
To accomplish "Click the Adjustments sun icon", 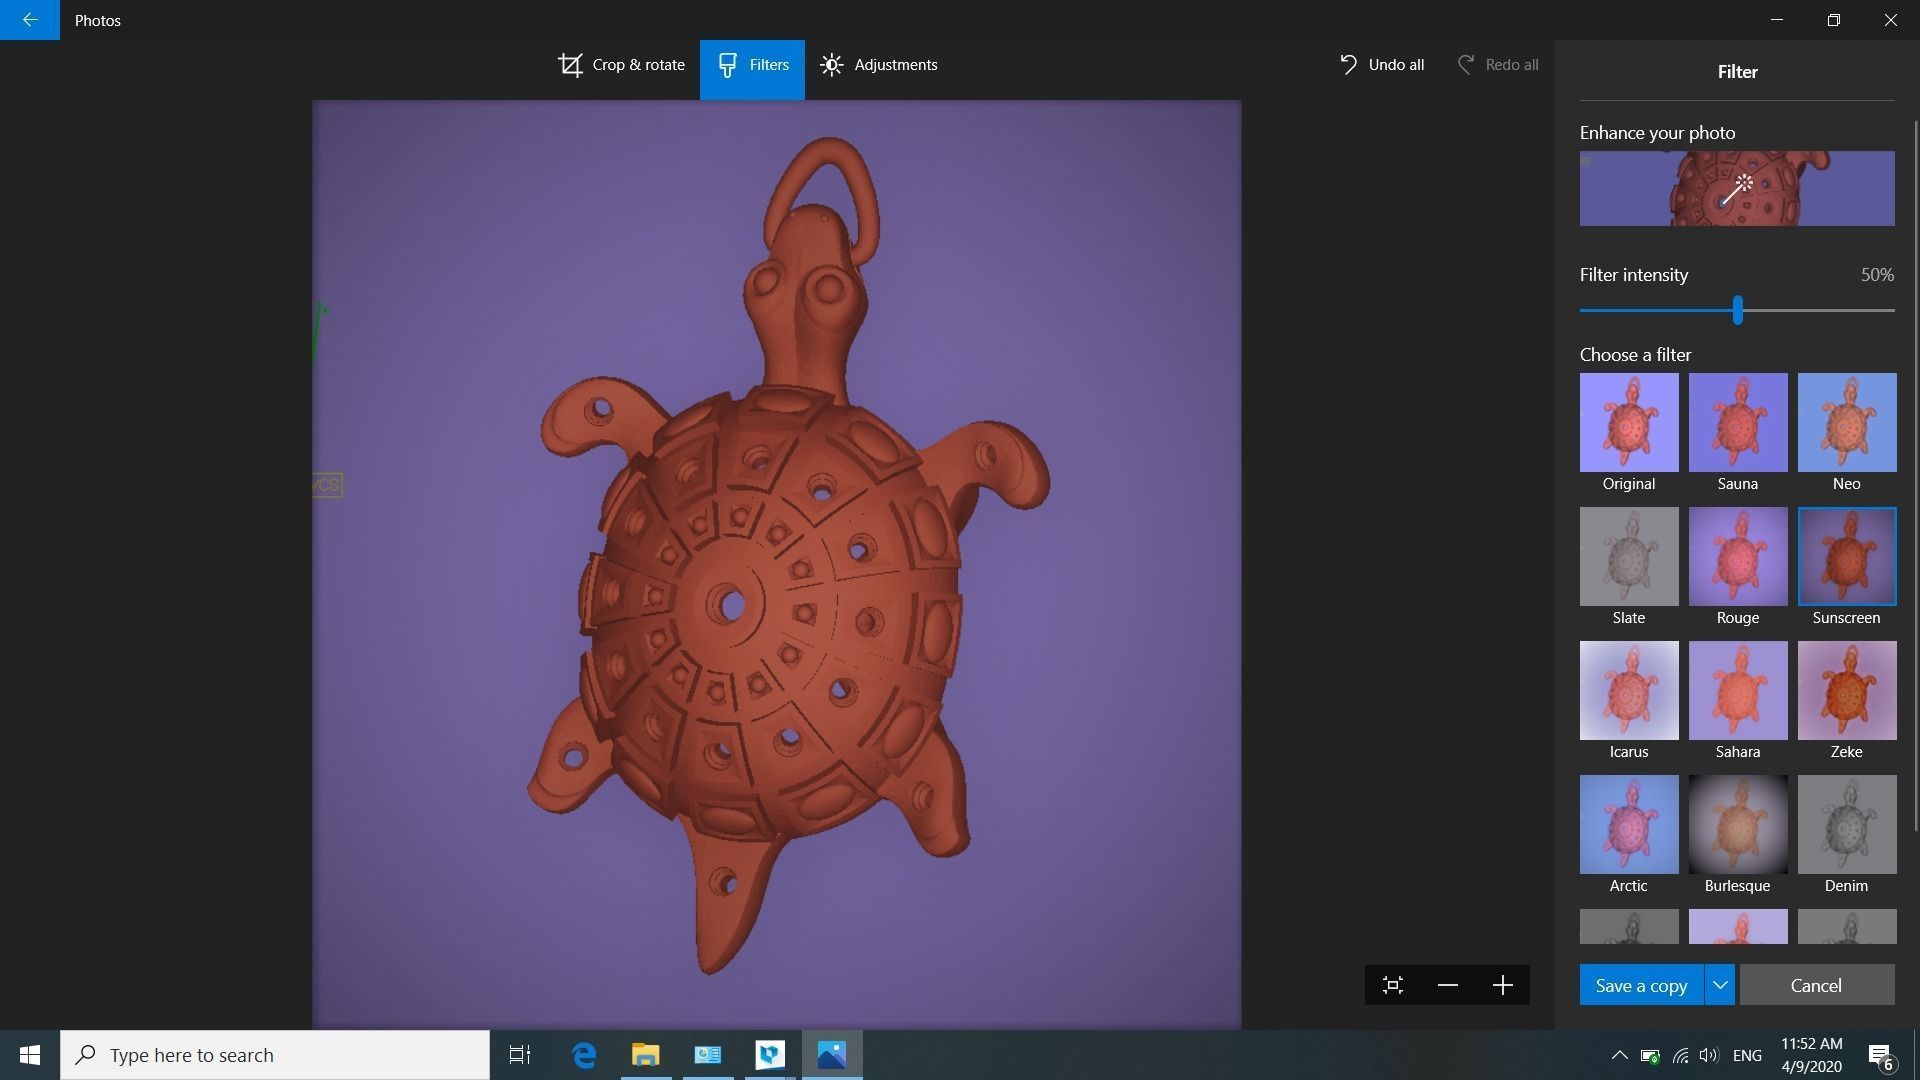I will point(831,65).
